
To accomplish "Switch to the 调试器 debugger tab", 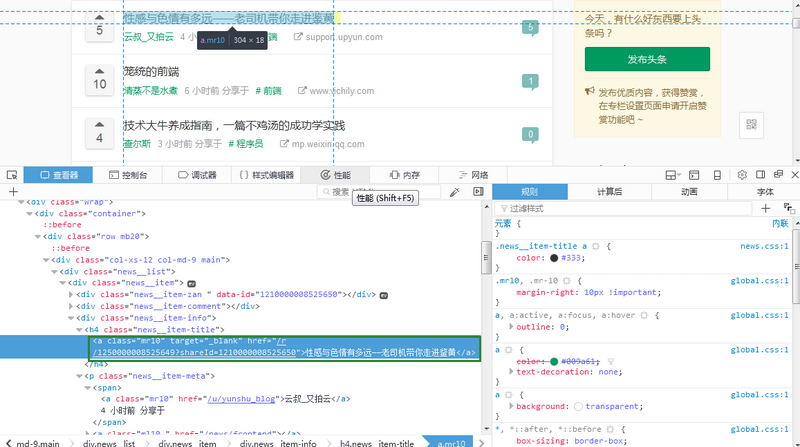I will click(x=197, y=175).
